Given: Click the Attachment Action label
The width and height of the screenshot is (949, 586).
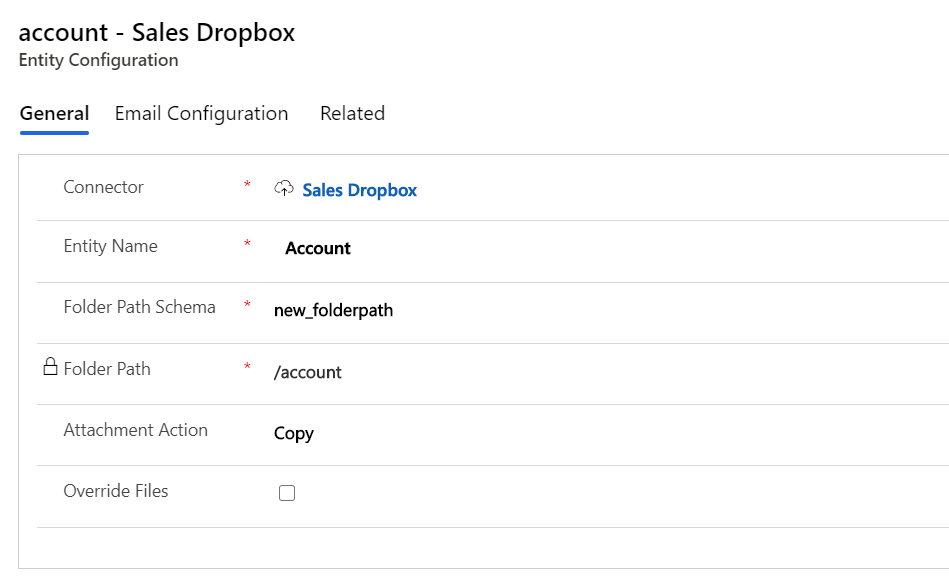Looking at the screenshot, I should coord(136,430).
